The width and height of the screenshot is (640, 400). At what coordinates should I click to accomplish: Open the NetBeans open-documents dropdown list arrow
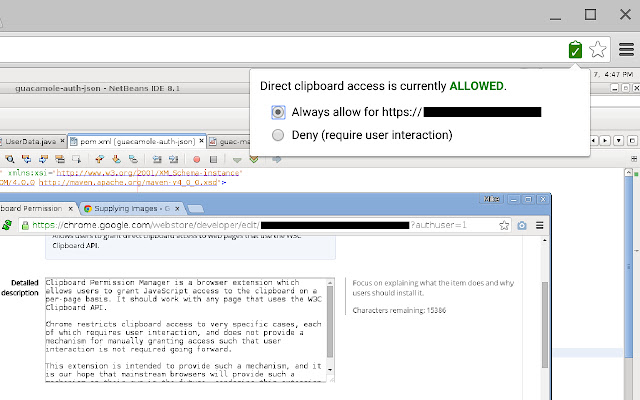click(619, 140)
